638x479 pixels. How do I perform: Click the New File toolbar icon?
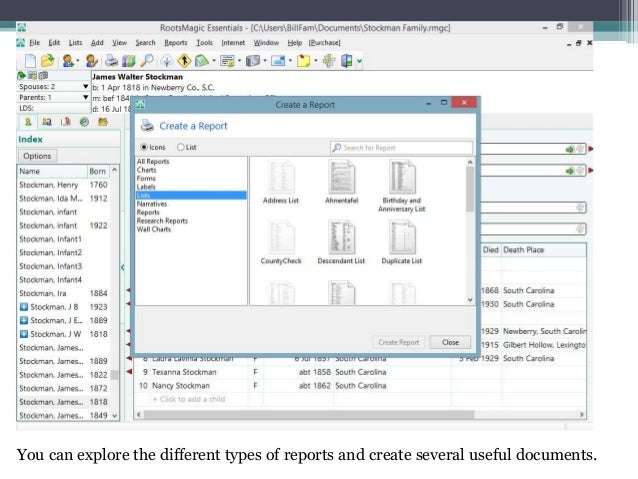[31, 61]
